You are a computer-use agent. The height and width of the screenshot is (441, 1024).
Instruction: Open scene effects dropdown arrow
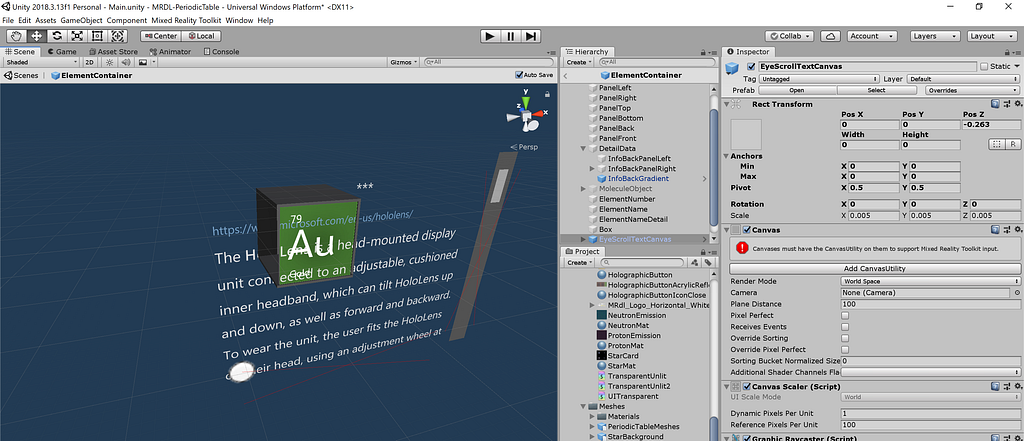pos(154,62)
